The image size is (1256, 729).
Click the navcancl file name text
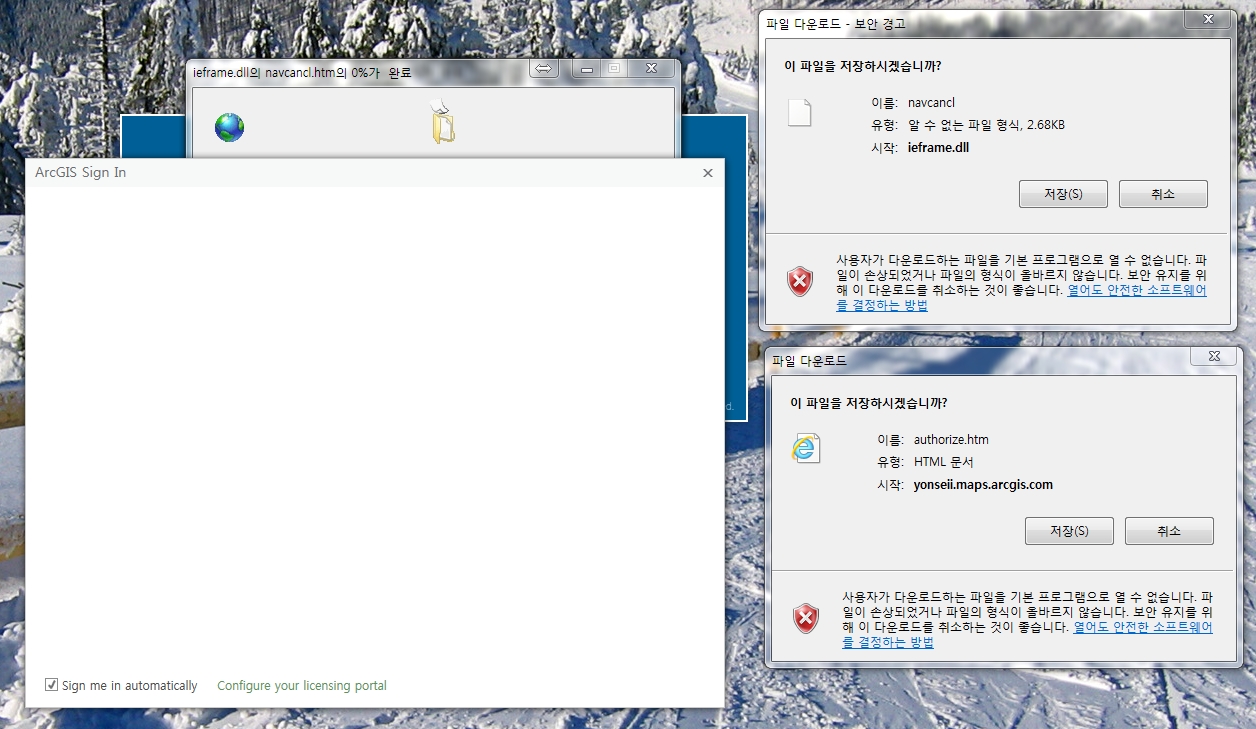coord(931,102)
